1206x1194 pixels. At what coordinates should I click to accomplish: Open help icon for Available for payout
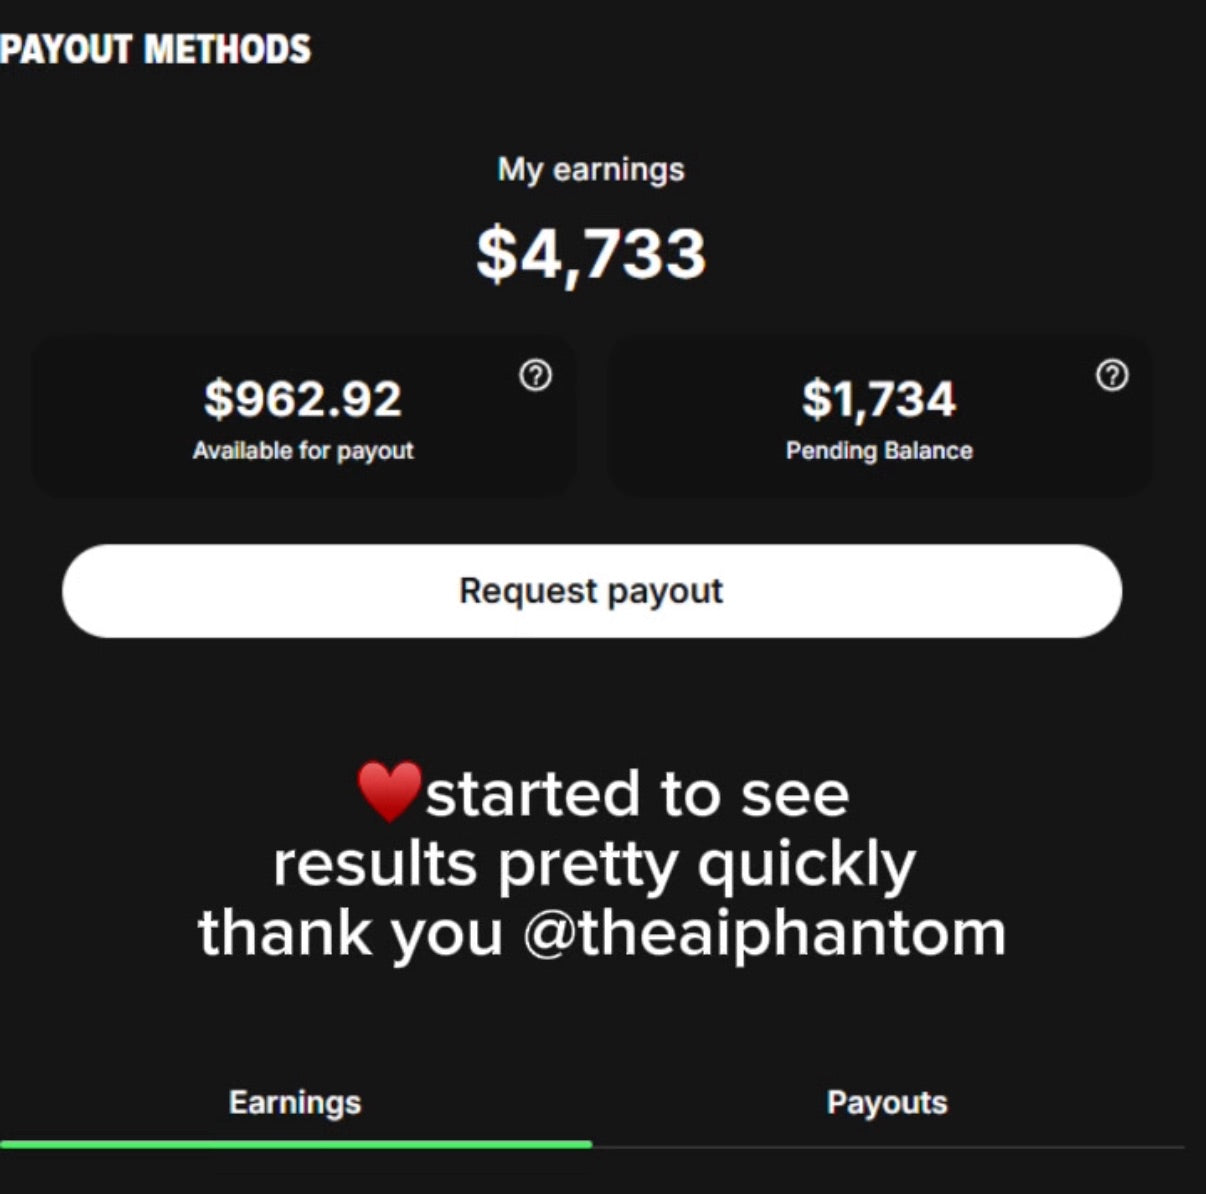click(x=536, y=375)
